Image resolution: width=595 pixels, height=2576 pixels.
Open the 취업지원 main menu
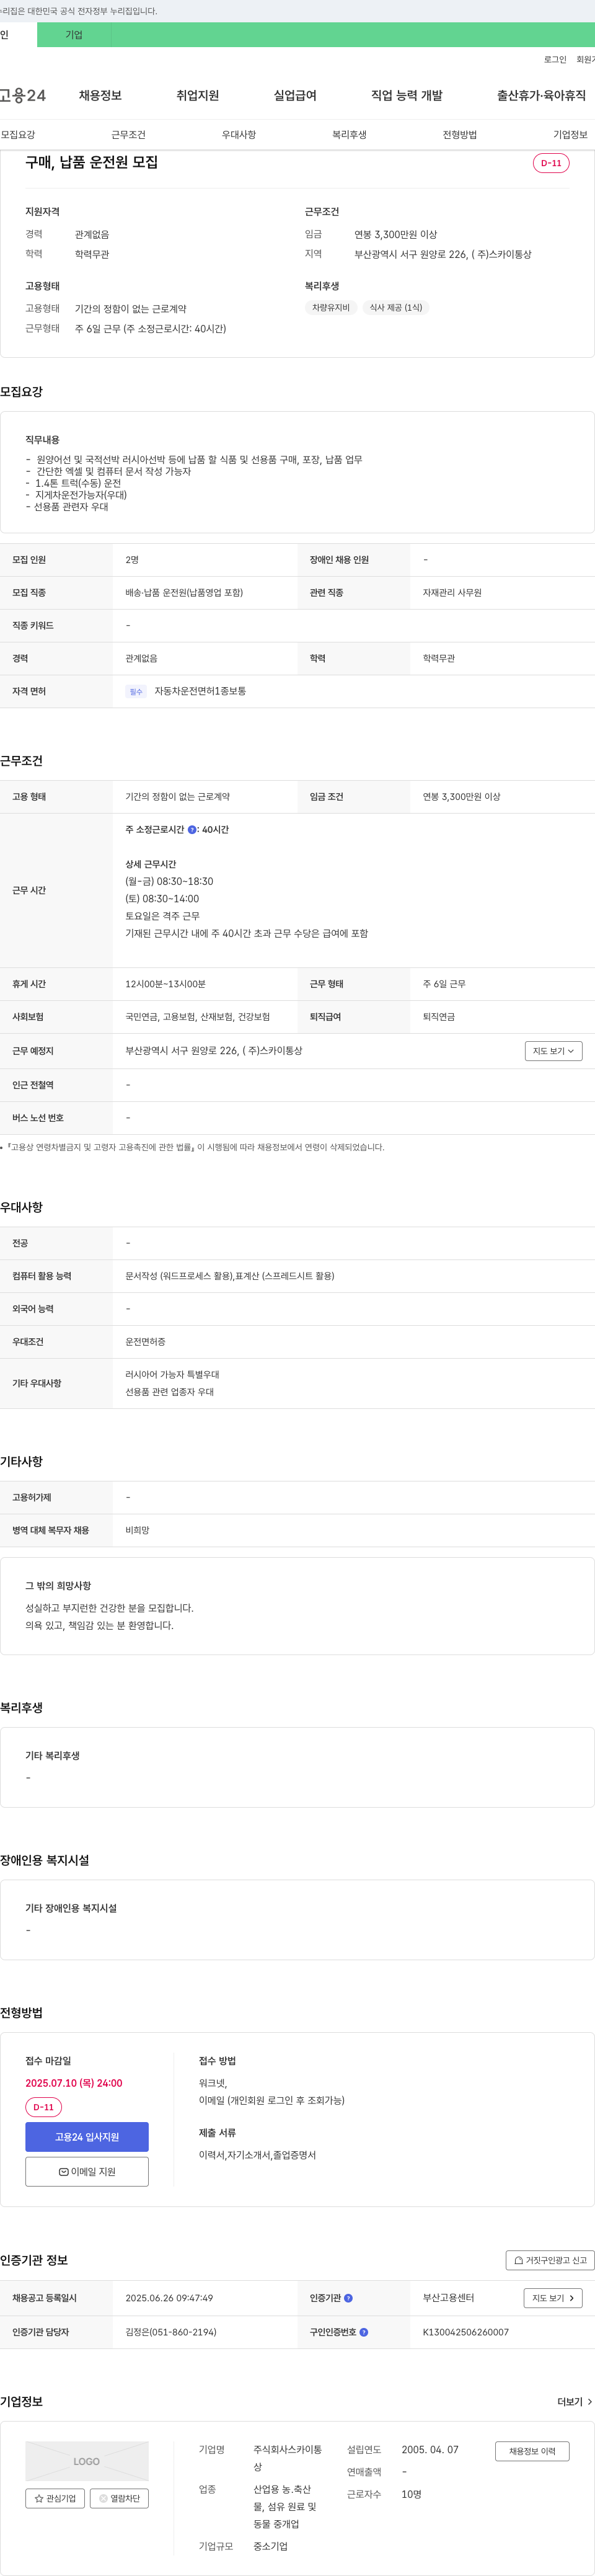coord(198,96)
